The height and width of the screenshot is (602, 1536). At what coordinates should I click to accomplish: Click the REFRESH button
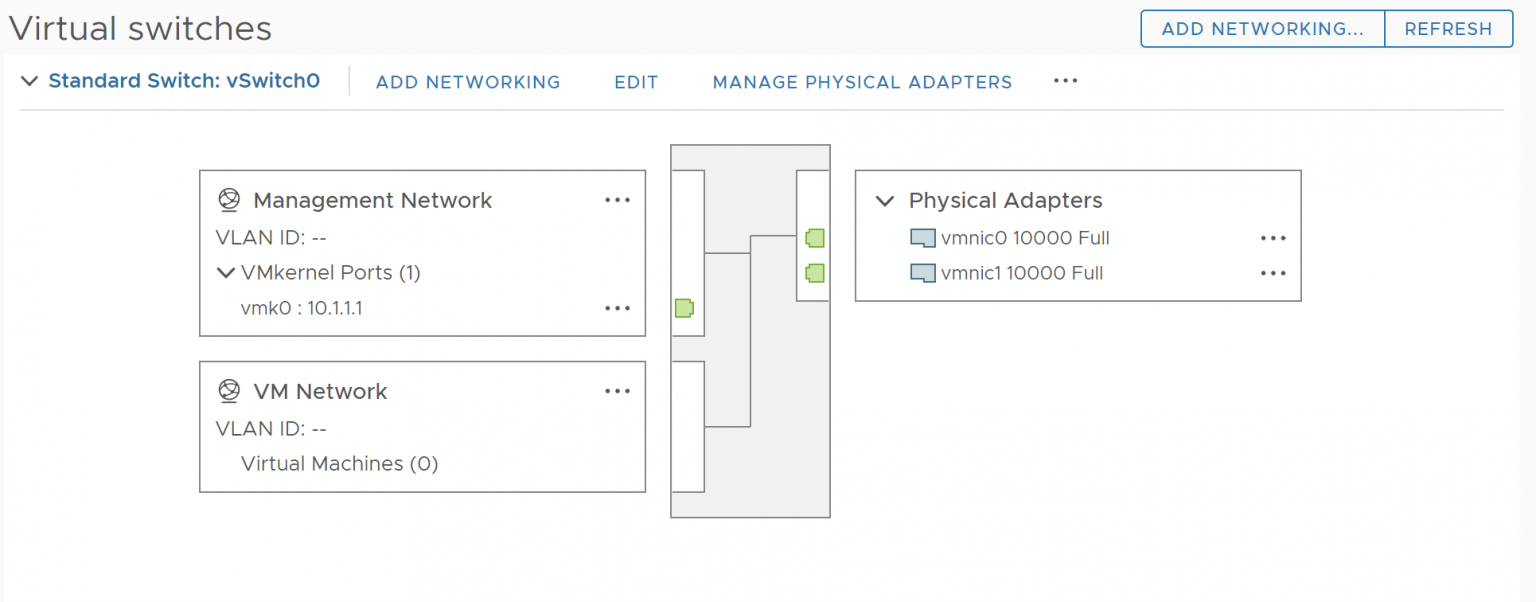click(x=1448, y=29)
